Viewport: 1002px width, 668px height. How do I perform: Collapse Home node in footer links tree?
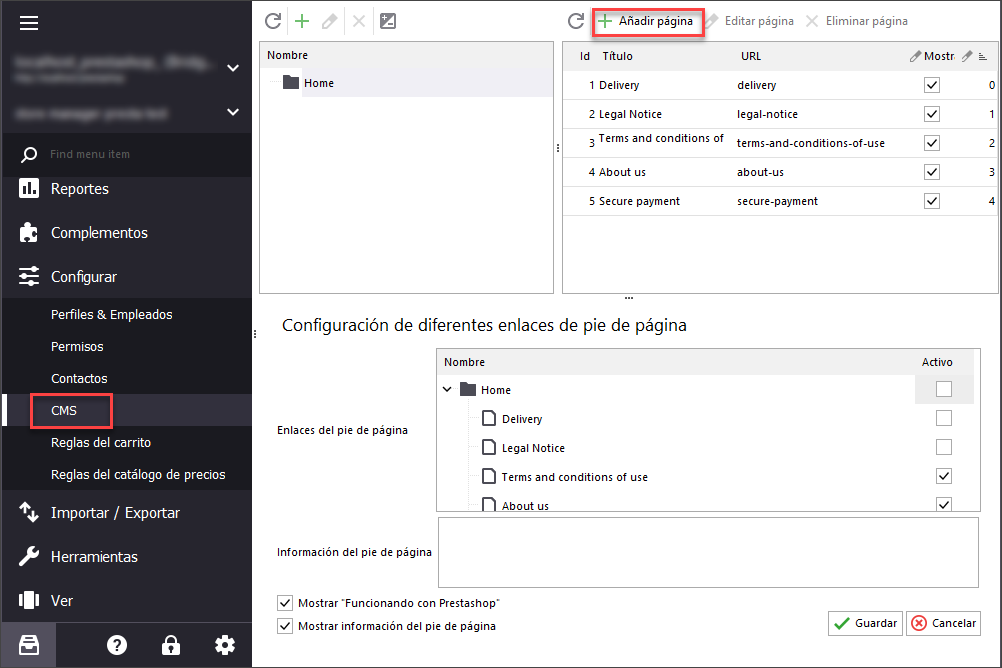447,389
